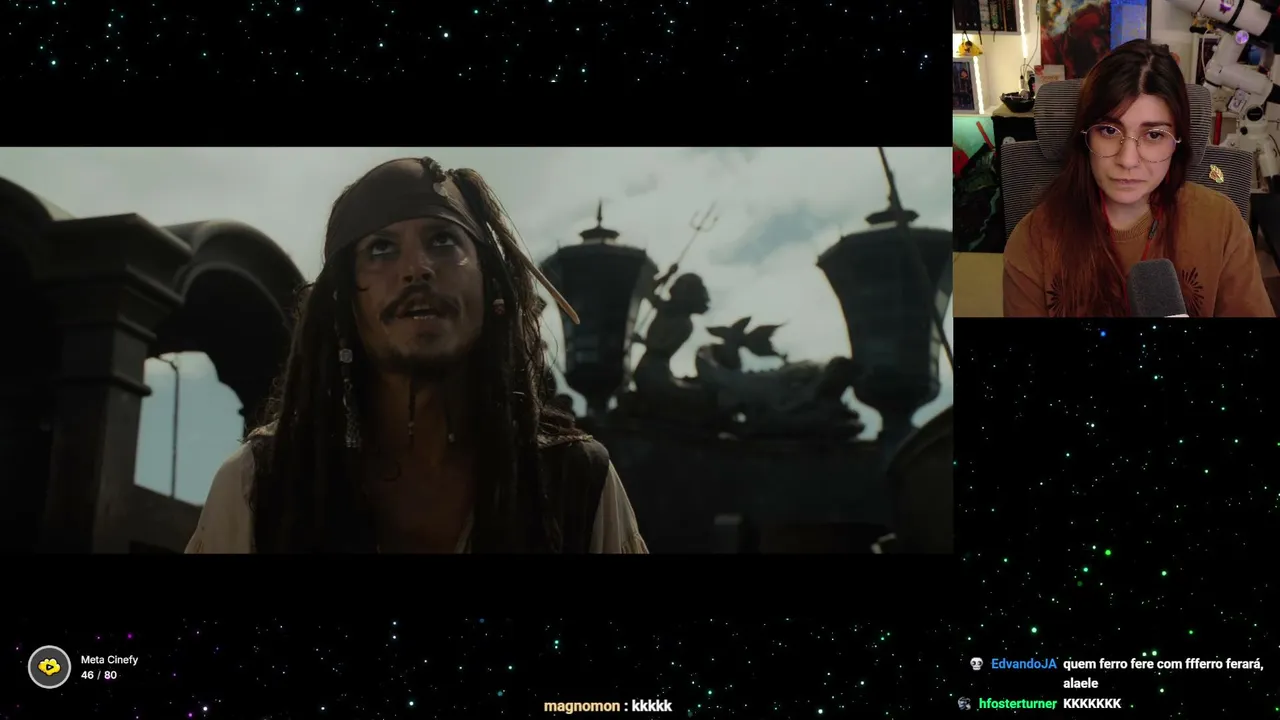
Task: Open chat user hfosterturner's name
Action: [x=1018, y=704]
